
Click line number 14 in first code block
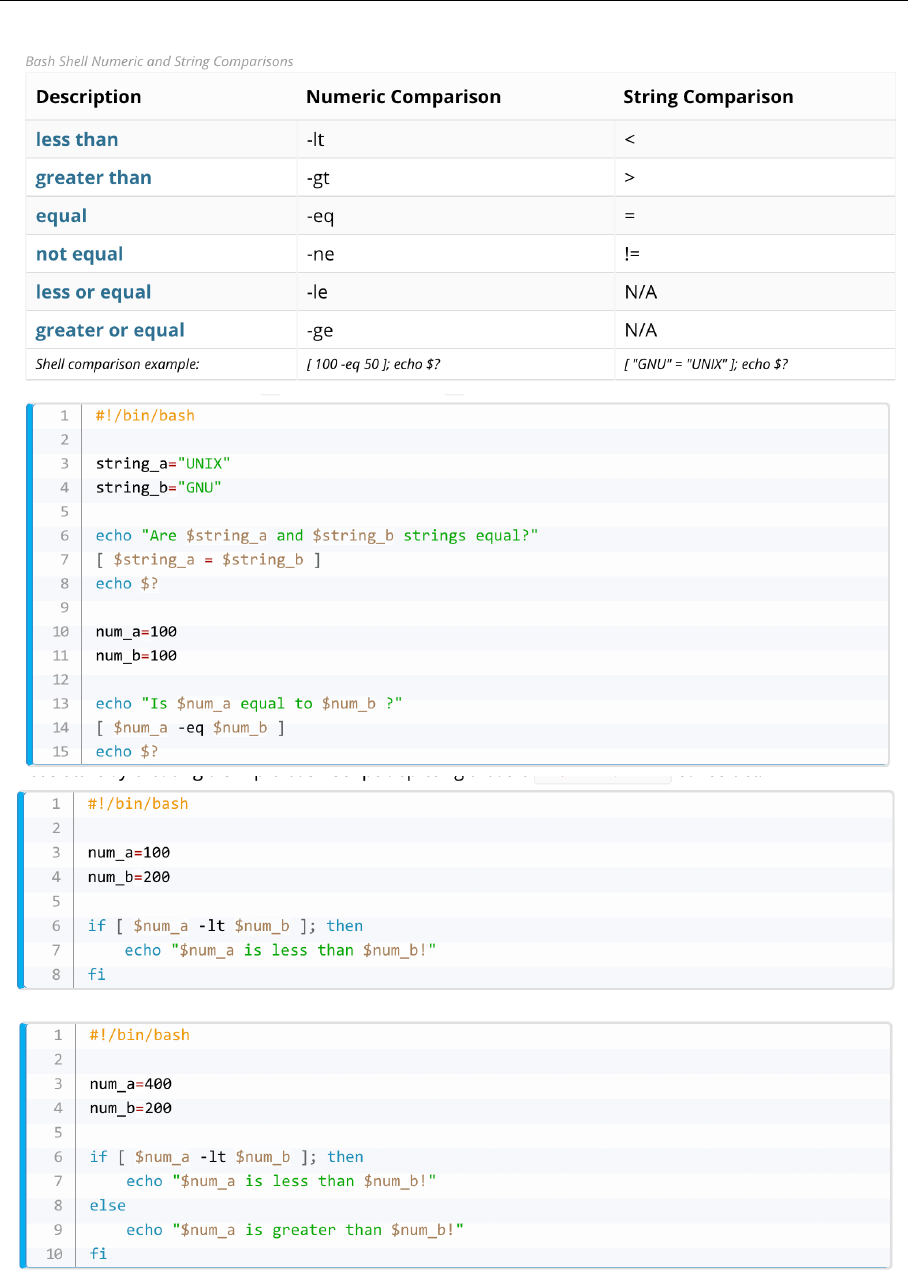coord(60,728)
